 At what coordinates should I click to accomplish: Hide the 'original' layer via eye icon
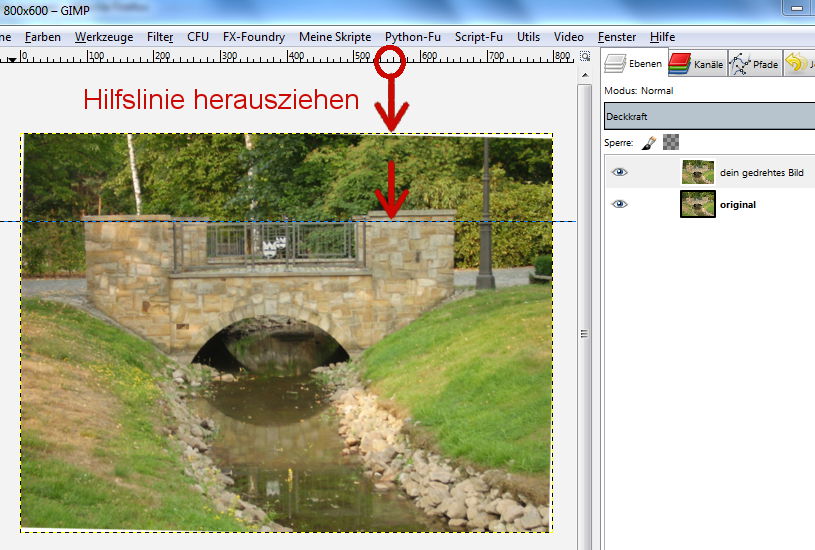click(x=620, y=204)
